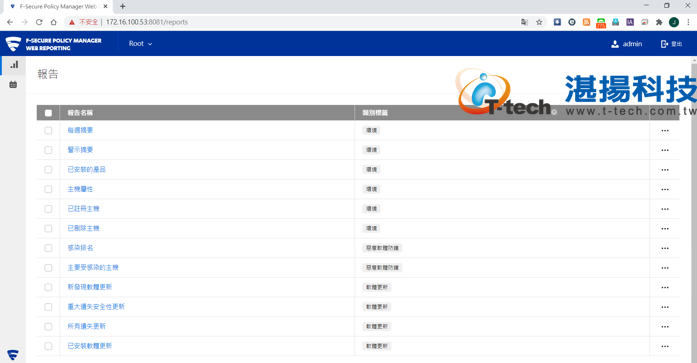The width and height of the screenshot is (697, 363).
Task: Open a new browser tab
Action: (123, 7)
